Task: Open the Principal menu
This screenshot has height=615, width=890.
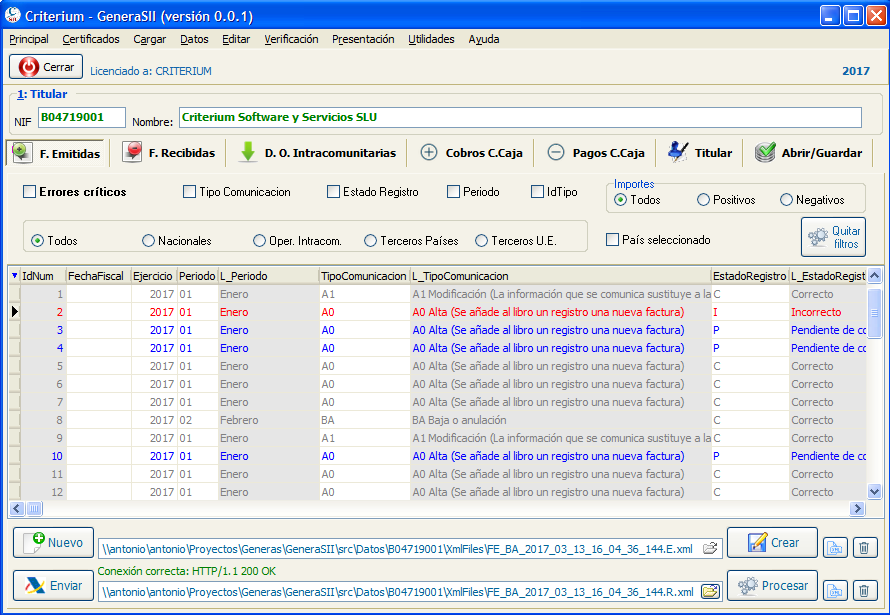Action: click(x=29, y=39)
